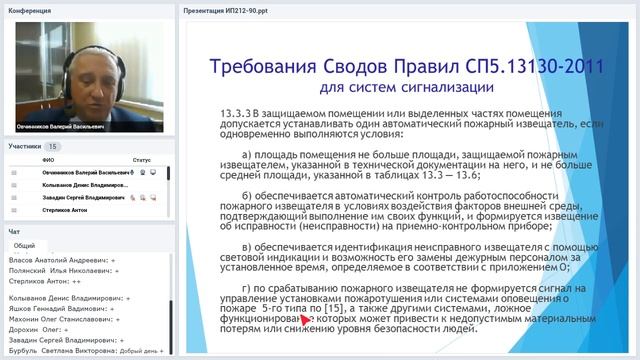This screenshot has width=640, height=360.
Task: Click chat message Стерликов Антон: ++
Action: point(45,281)
